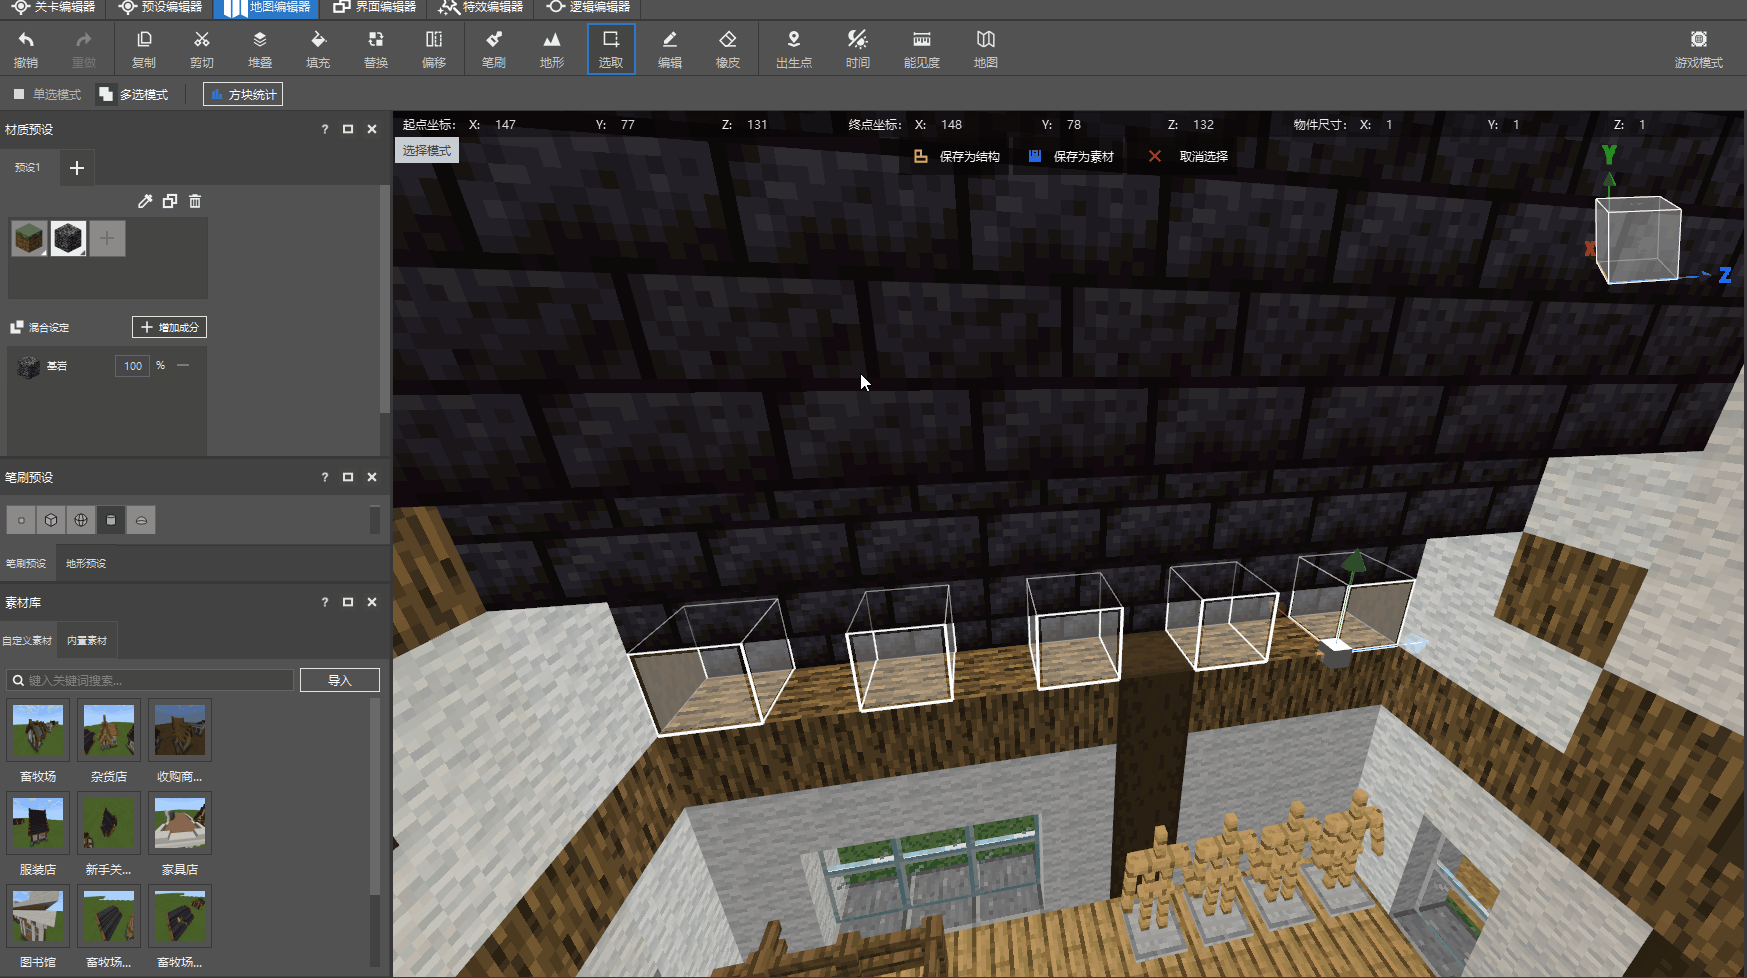Select the hemisphere brush shape
This screenshot has height=978, width=1747.
[x=141, y=520]
